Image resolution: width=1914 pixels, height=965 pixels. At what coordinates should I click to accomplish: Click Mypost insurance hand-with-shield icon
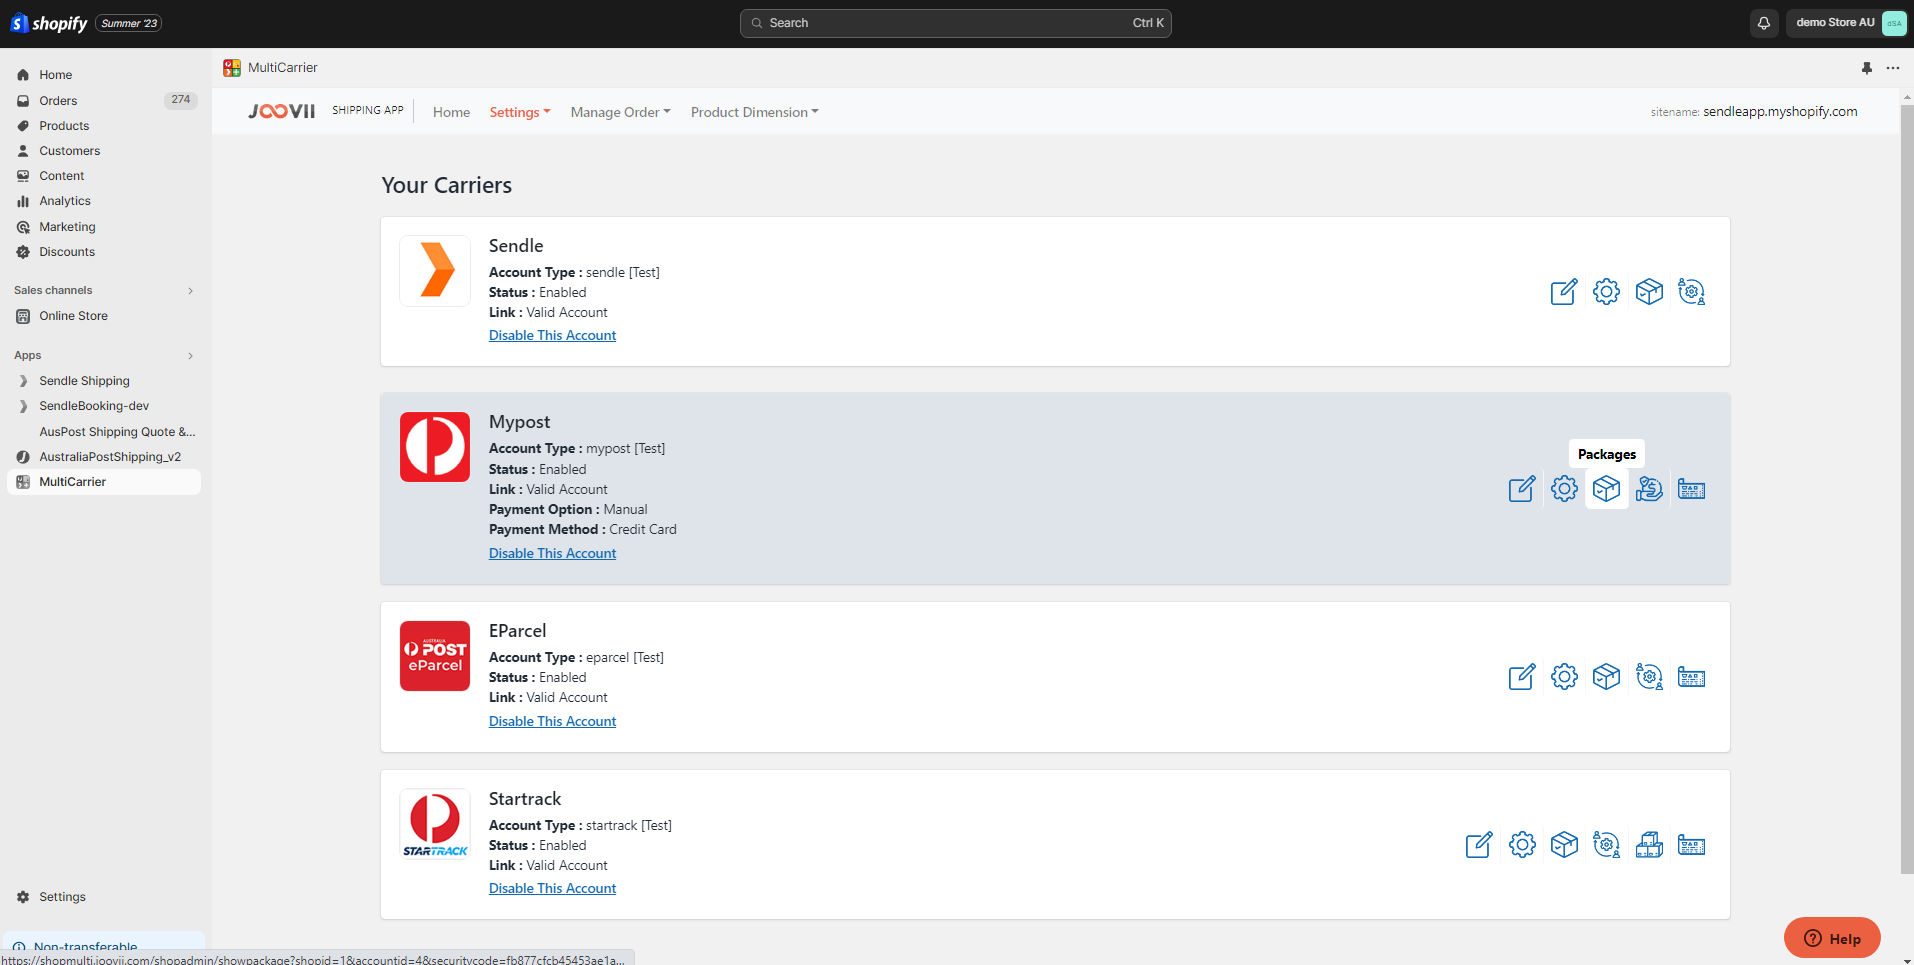pyautogui.click(x=1649, y=489)
